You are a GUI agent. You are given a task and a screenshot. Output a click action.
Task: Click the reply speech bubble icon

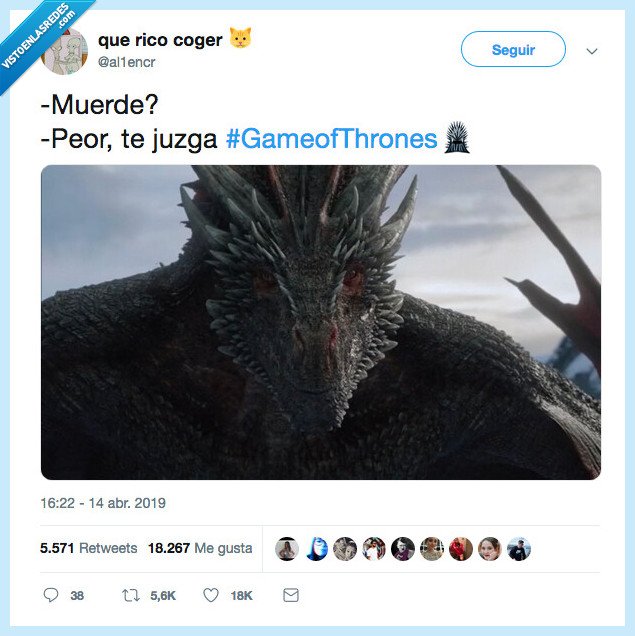pos(51,595)
